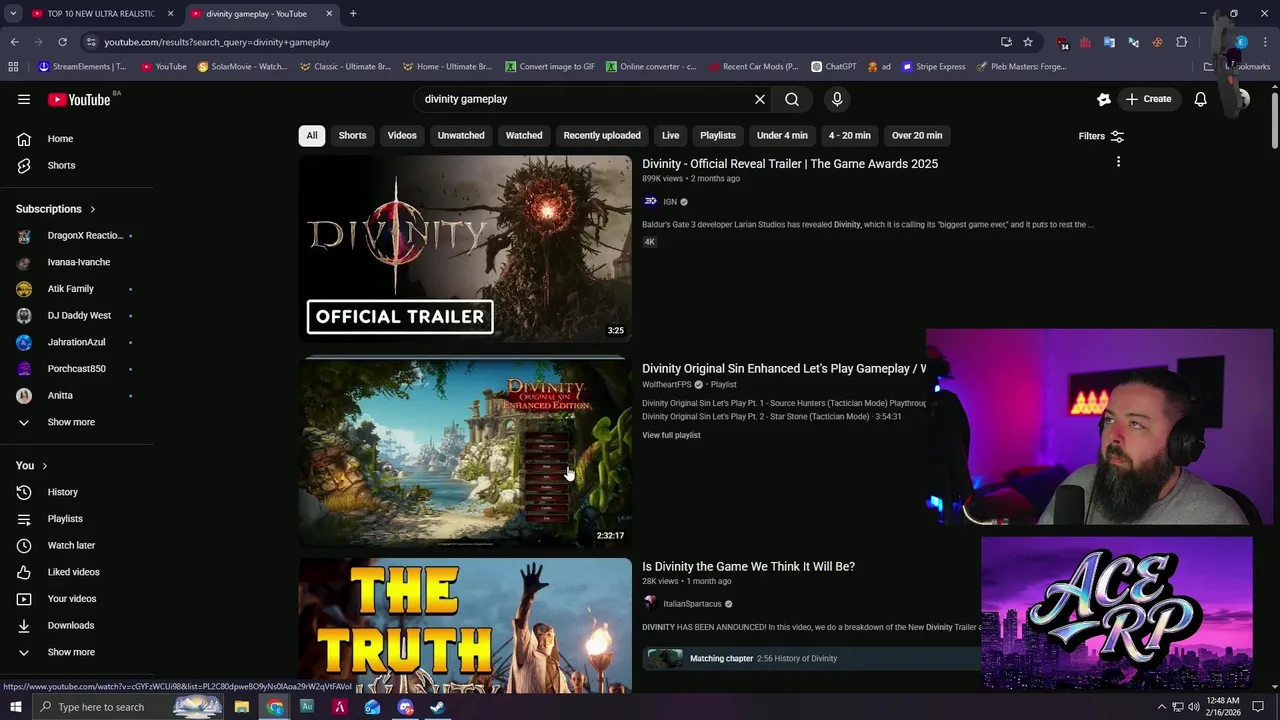
Task: Open Chrome's extensions puzzle icon
Action: [x=1181, y=42]
